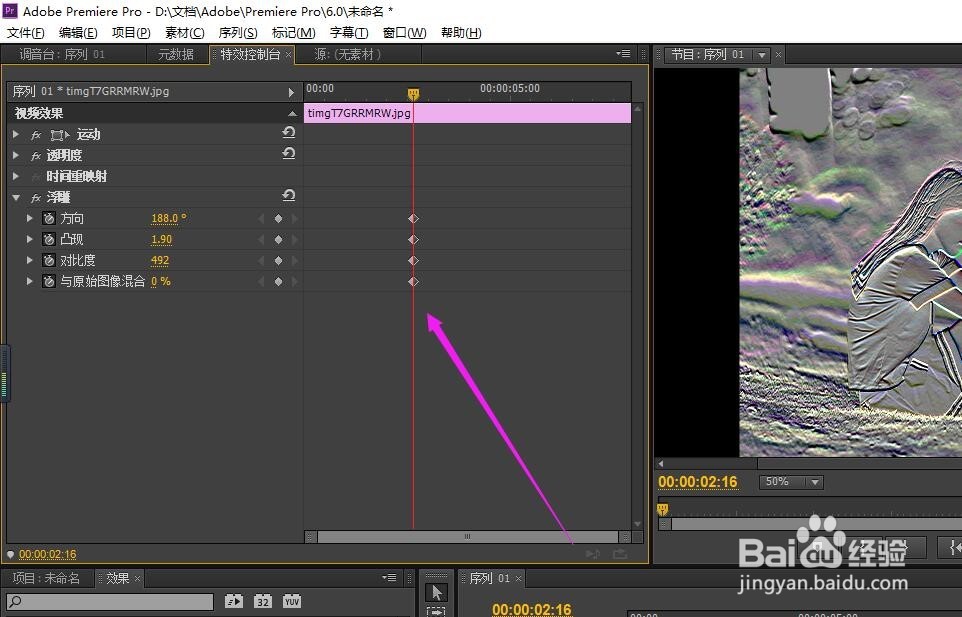Toggle the fx switch for 透明度 effect
Screen dimensions: 962x617
tap(36, 156)
